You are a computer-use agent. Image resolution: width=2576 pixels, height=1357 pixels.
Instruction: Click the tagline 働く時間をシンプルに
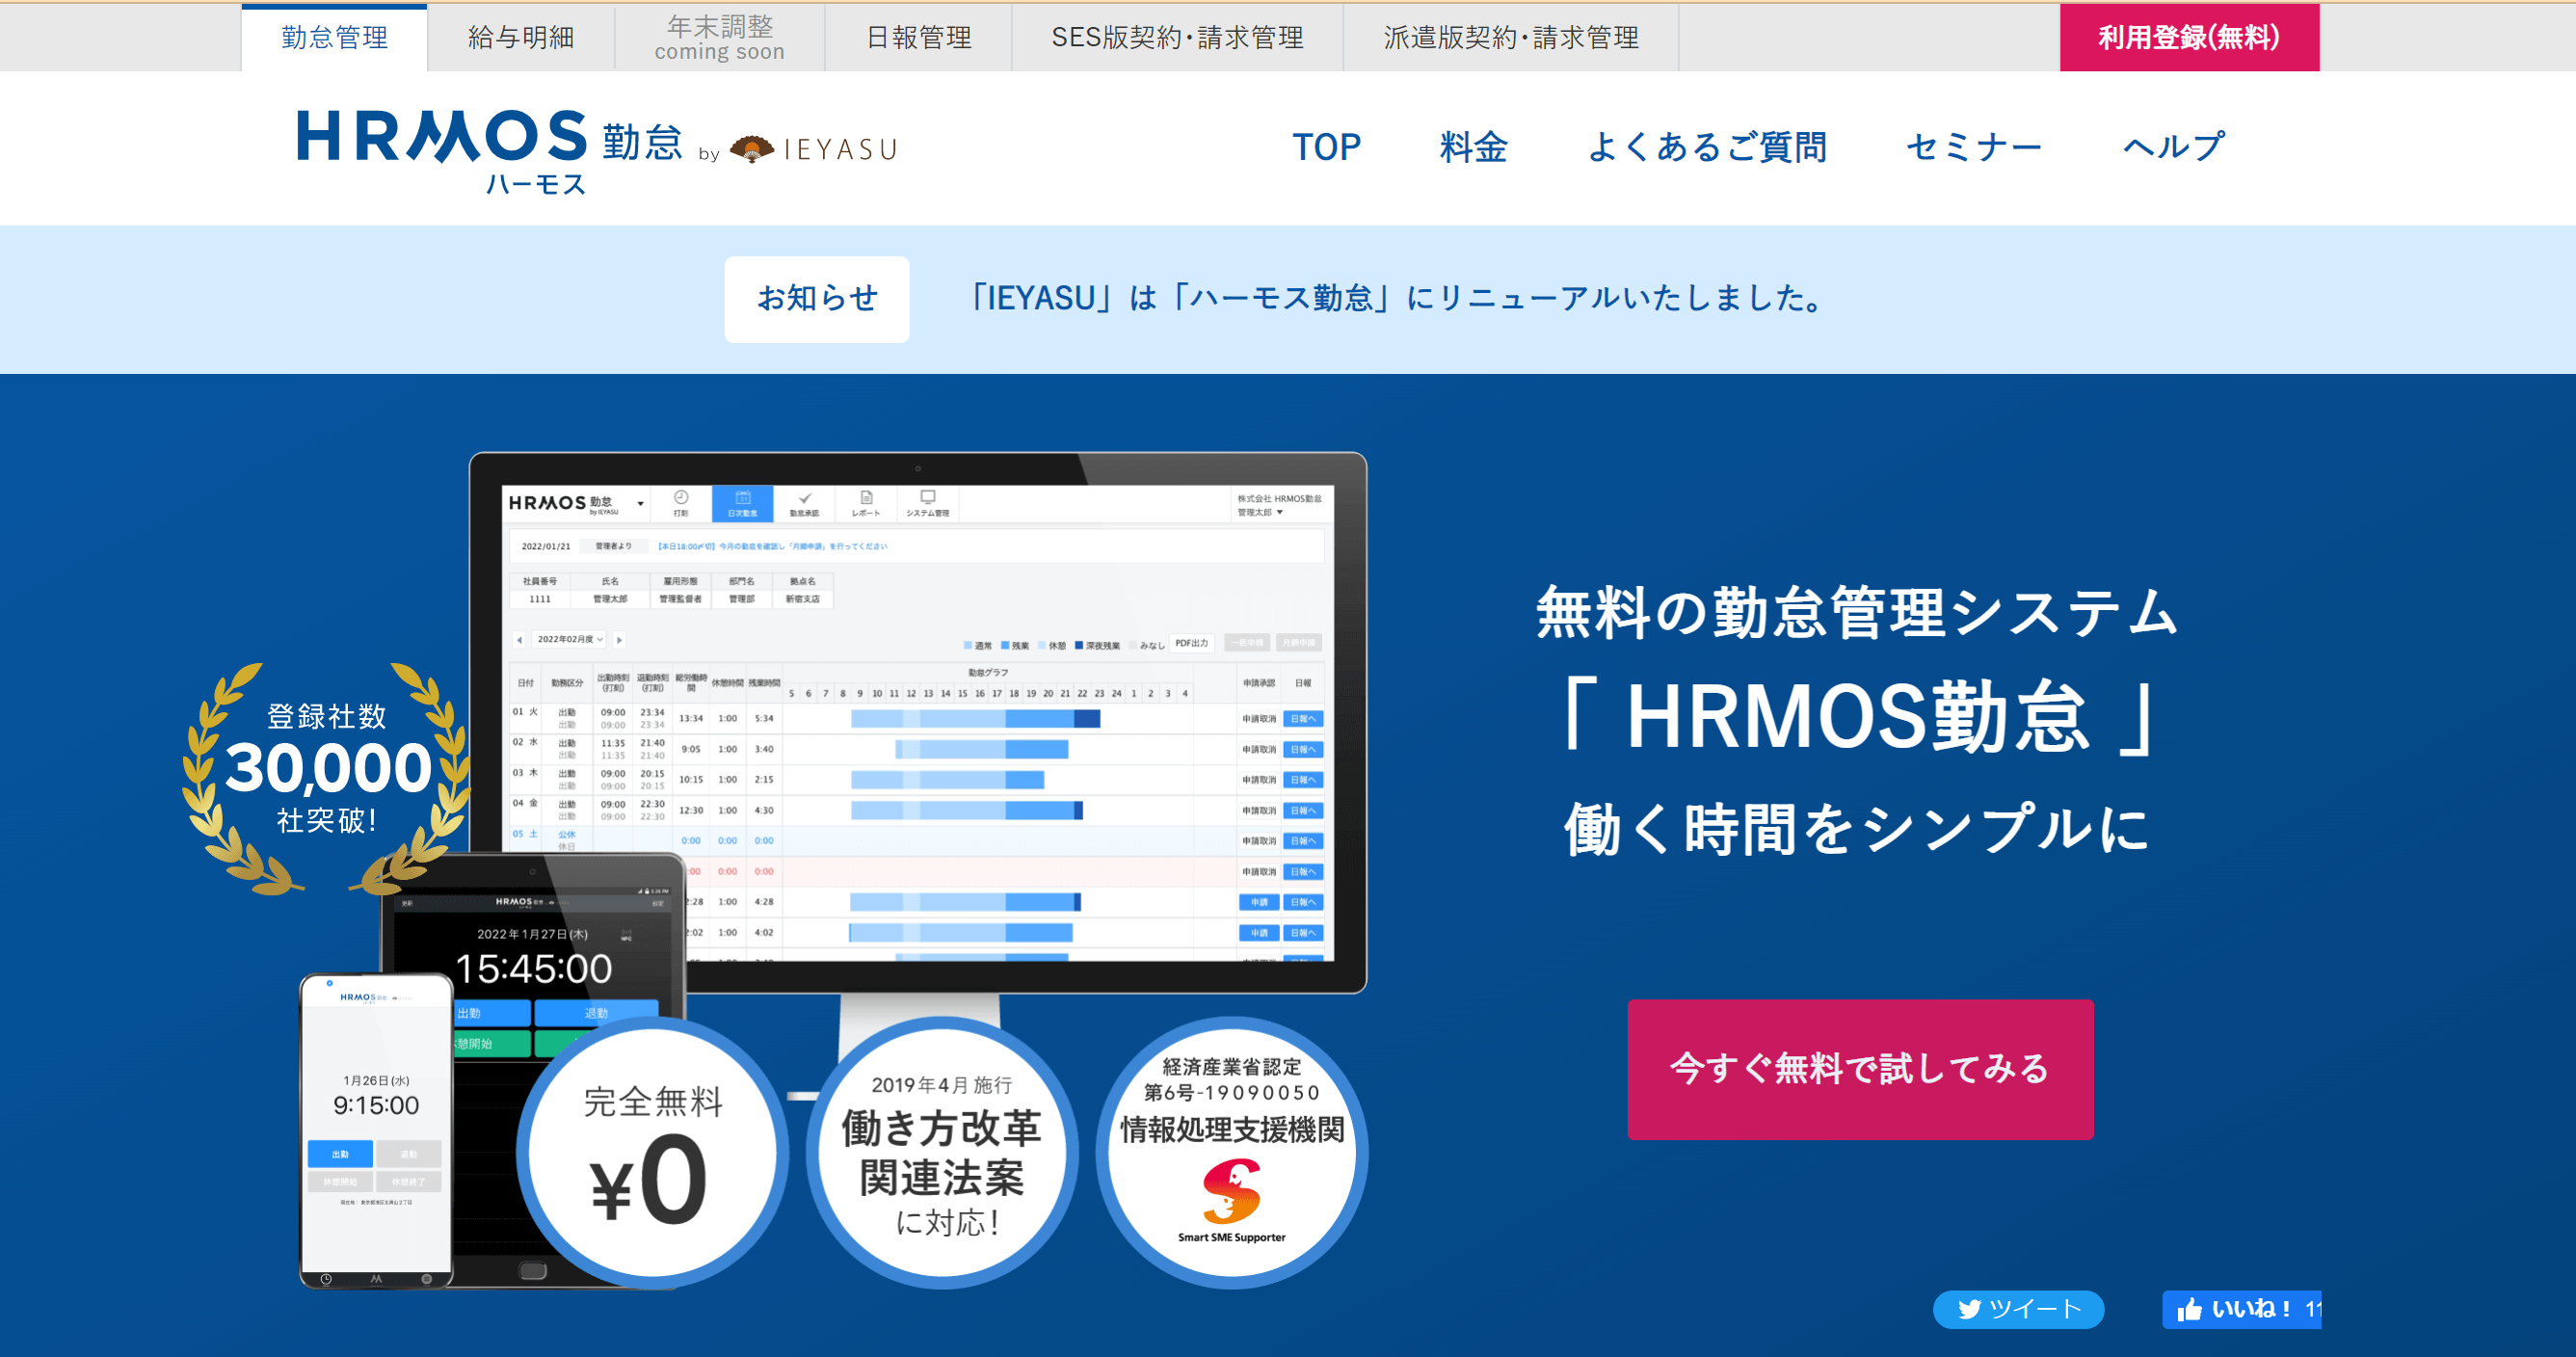(1857, 828)
